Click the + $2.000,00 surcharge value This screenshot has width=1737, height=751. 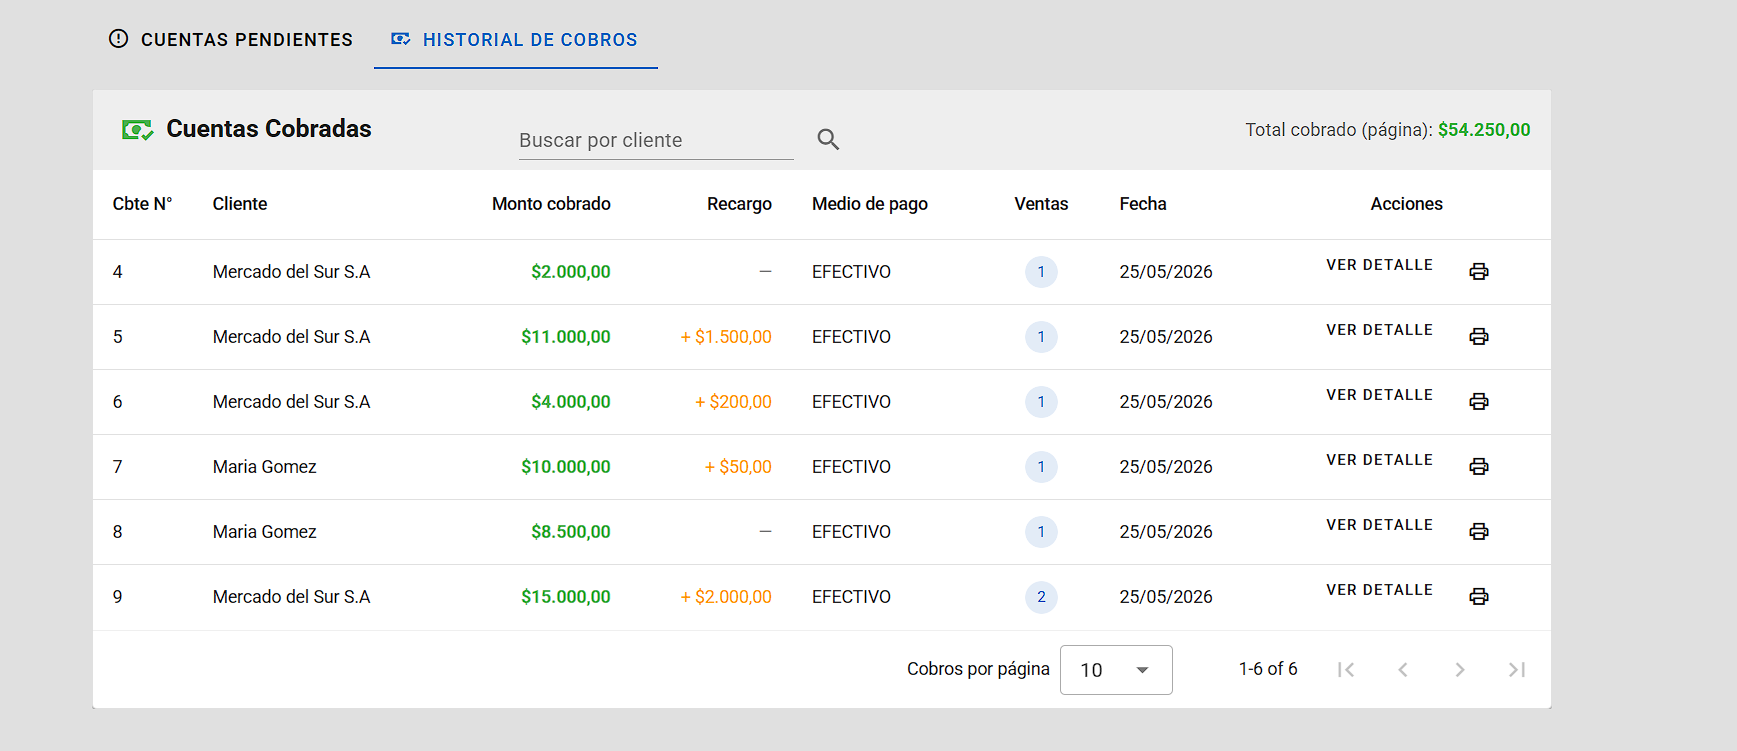[x=726, y=597]
